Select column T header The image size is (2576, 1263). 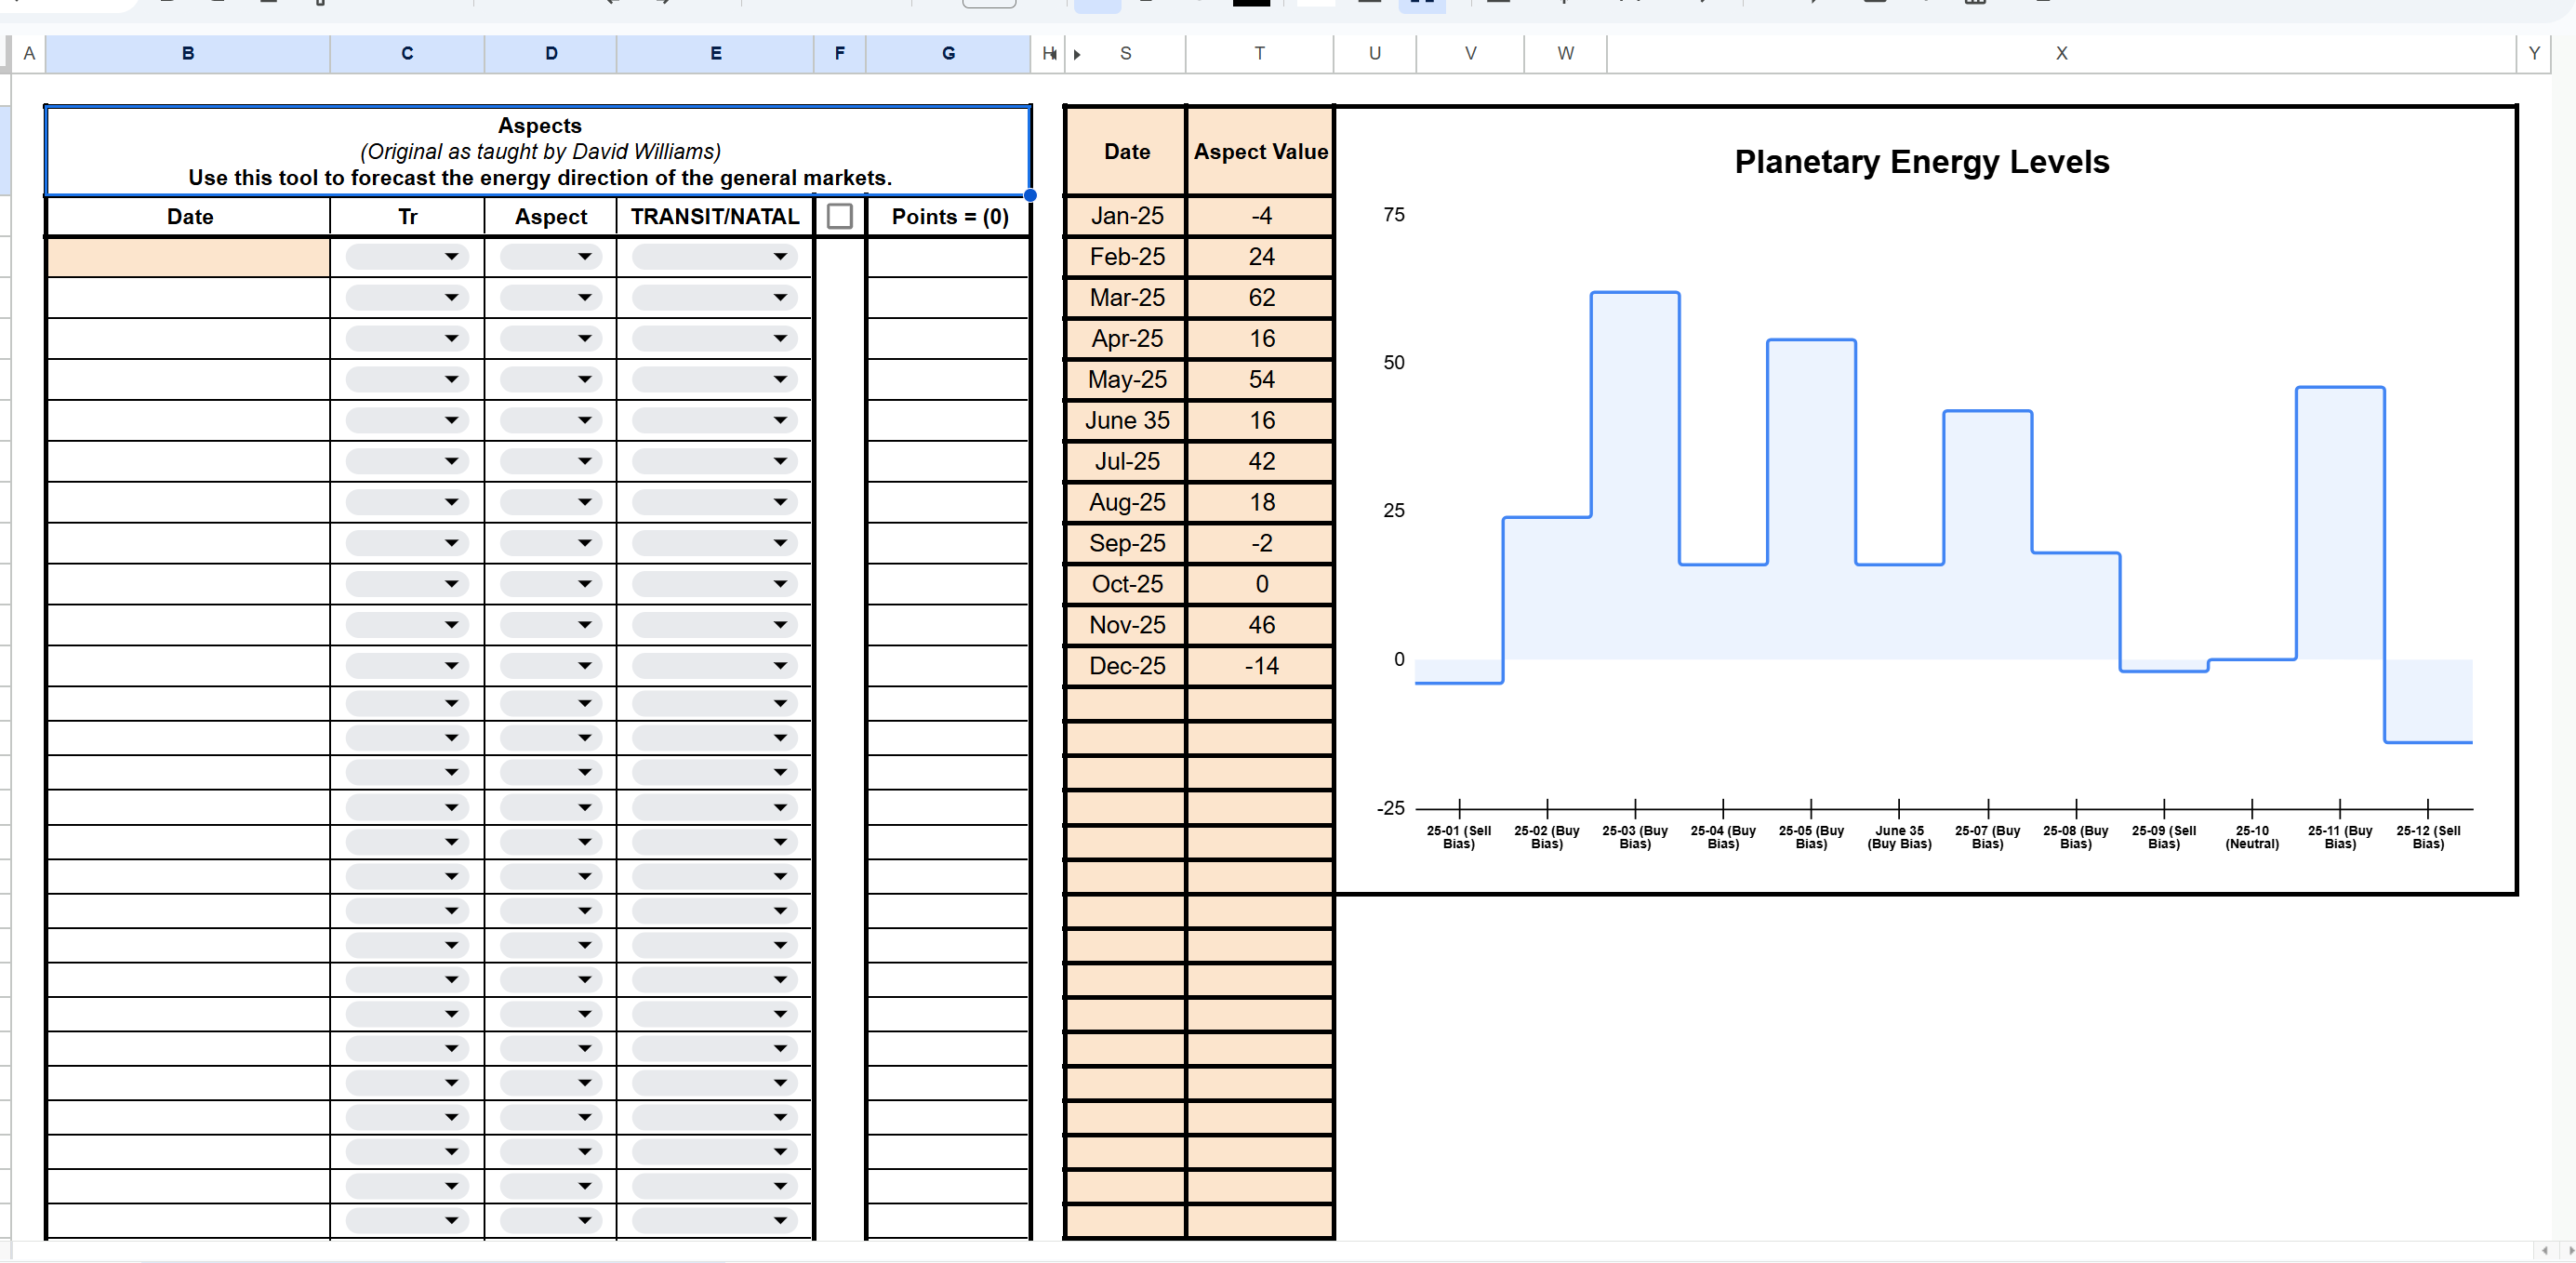tap(1258, 54)
